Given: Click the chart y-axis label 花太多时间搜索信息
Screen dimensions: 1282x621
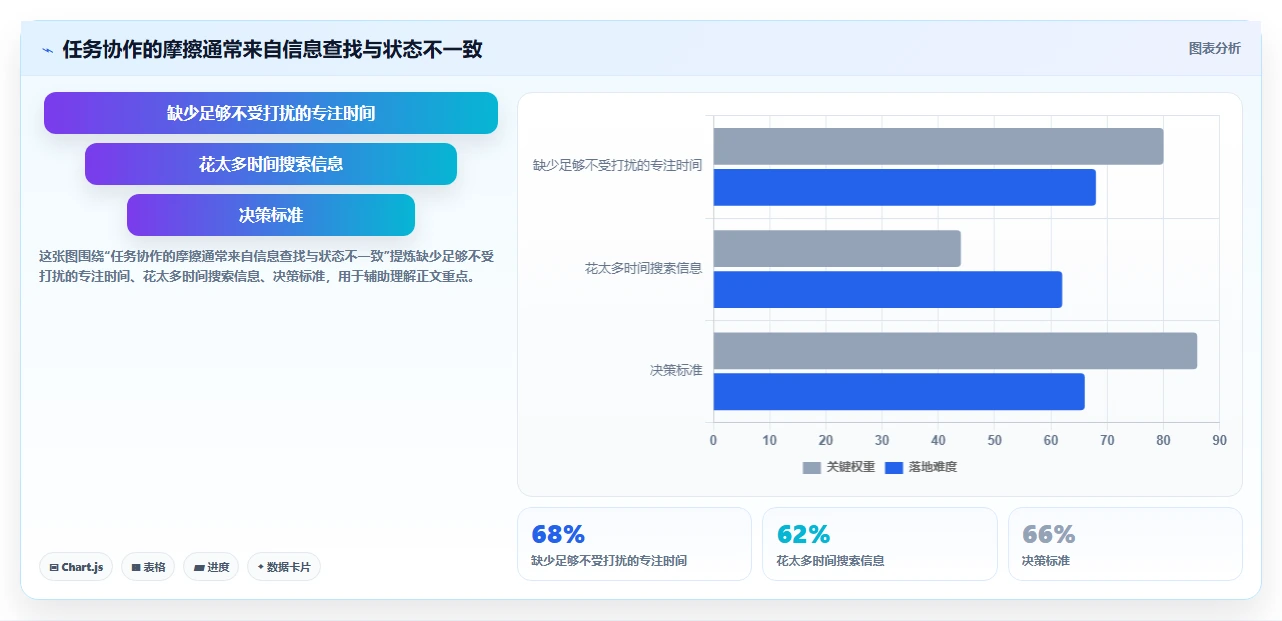Looking at the screenshot, I should click(644, 268).
